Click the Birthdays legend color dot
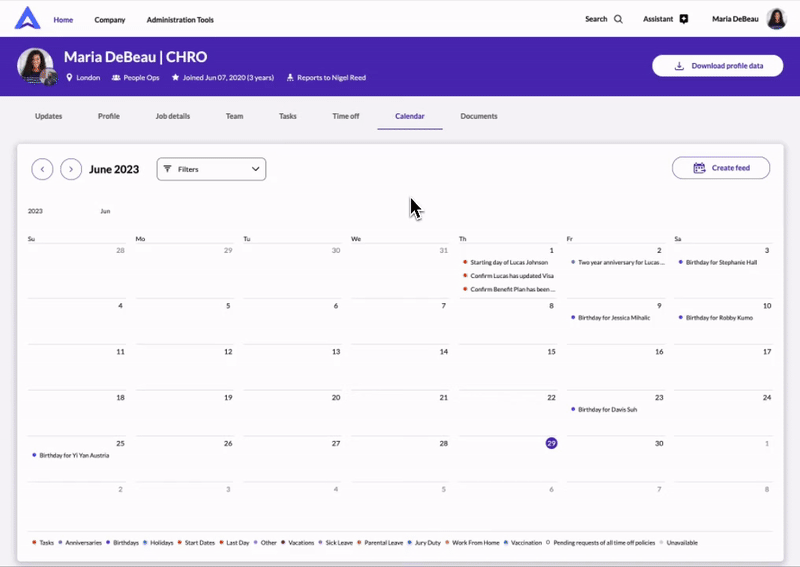The width and height of the screenshot is (800, 567). (108, 543)
